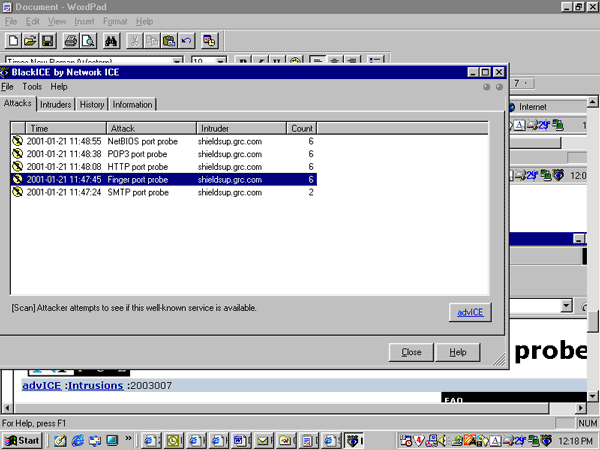Click the Open file icon in WordPad
The image size is (600, 450).
coord(30,41)
